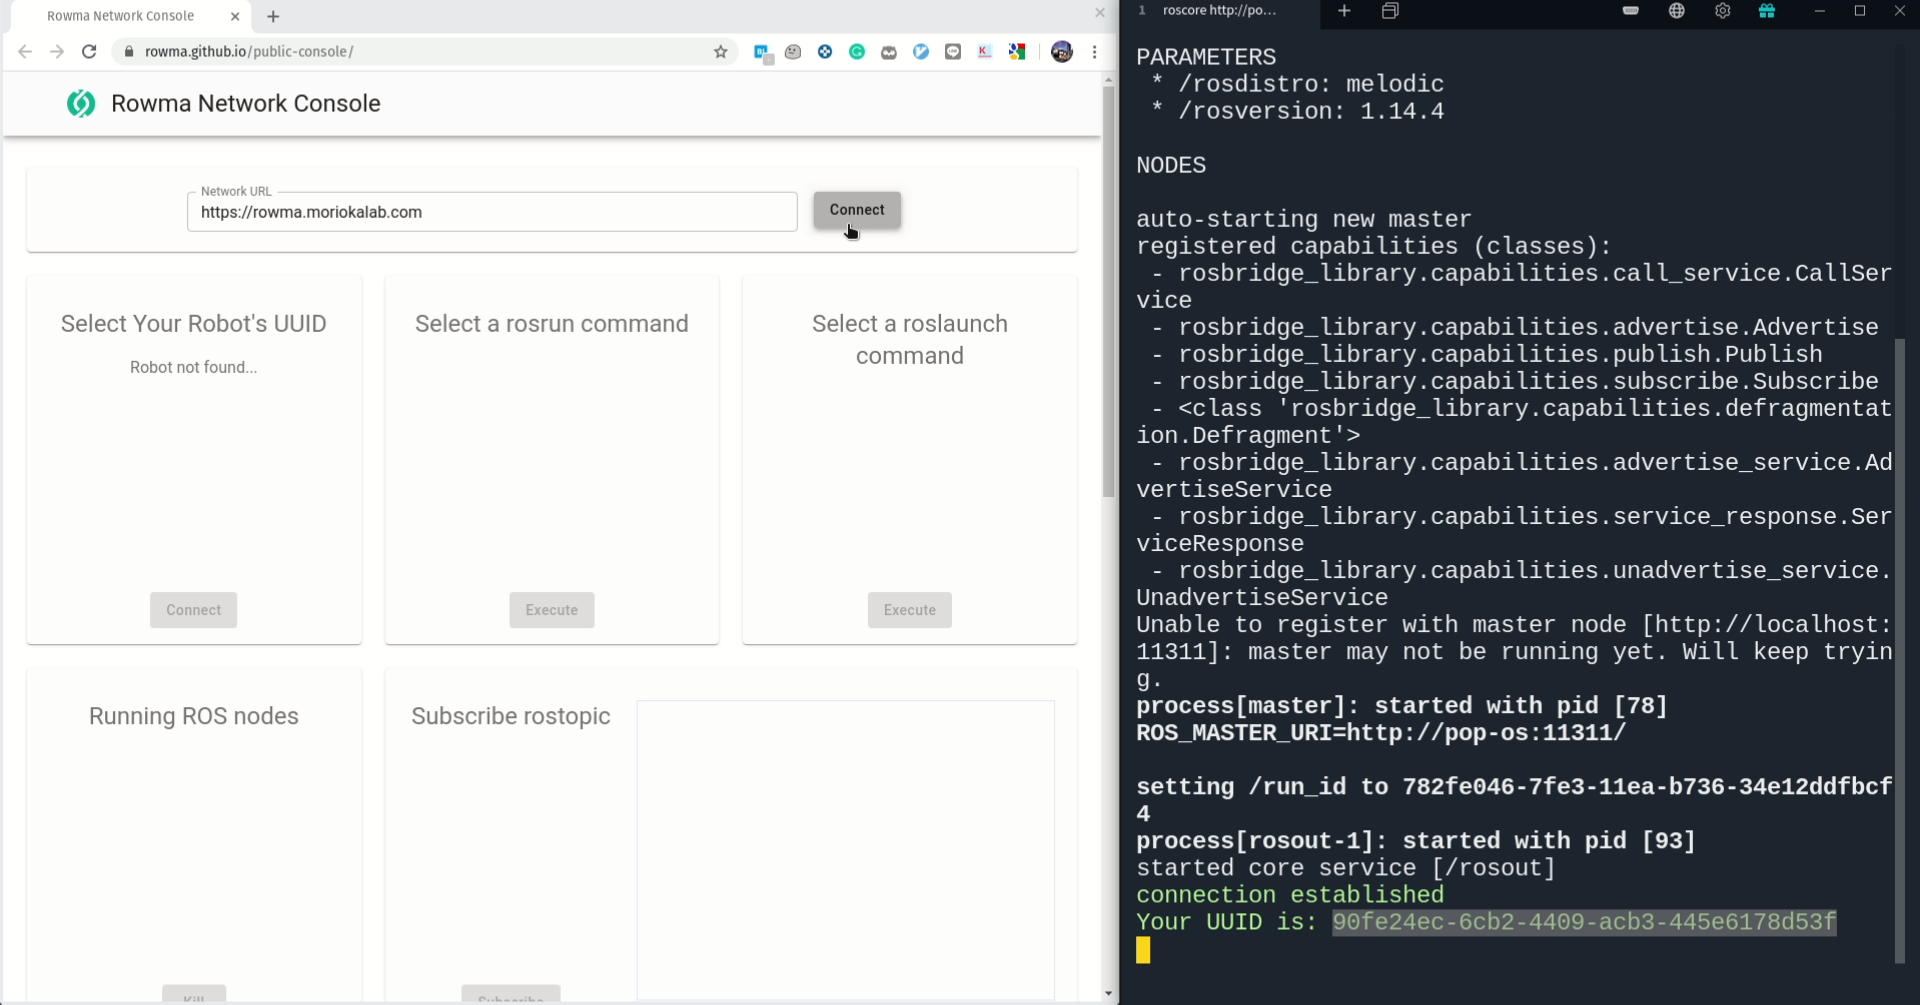Click the terminal globe icon
The width and height of the screenshot is (1920, 1005).
[1677, 11]
